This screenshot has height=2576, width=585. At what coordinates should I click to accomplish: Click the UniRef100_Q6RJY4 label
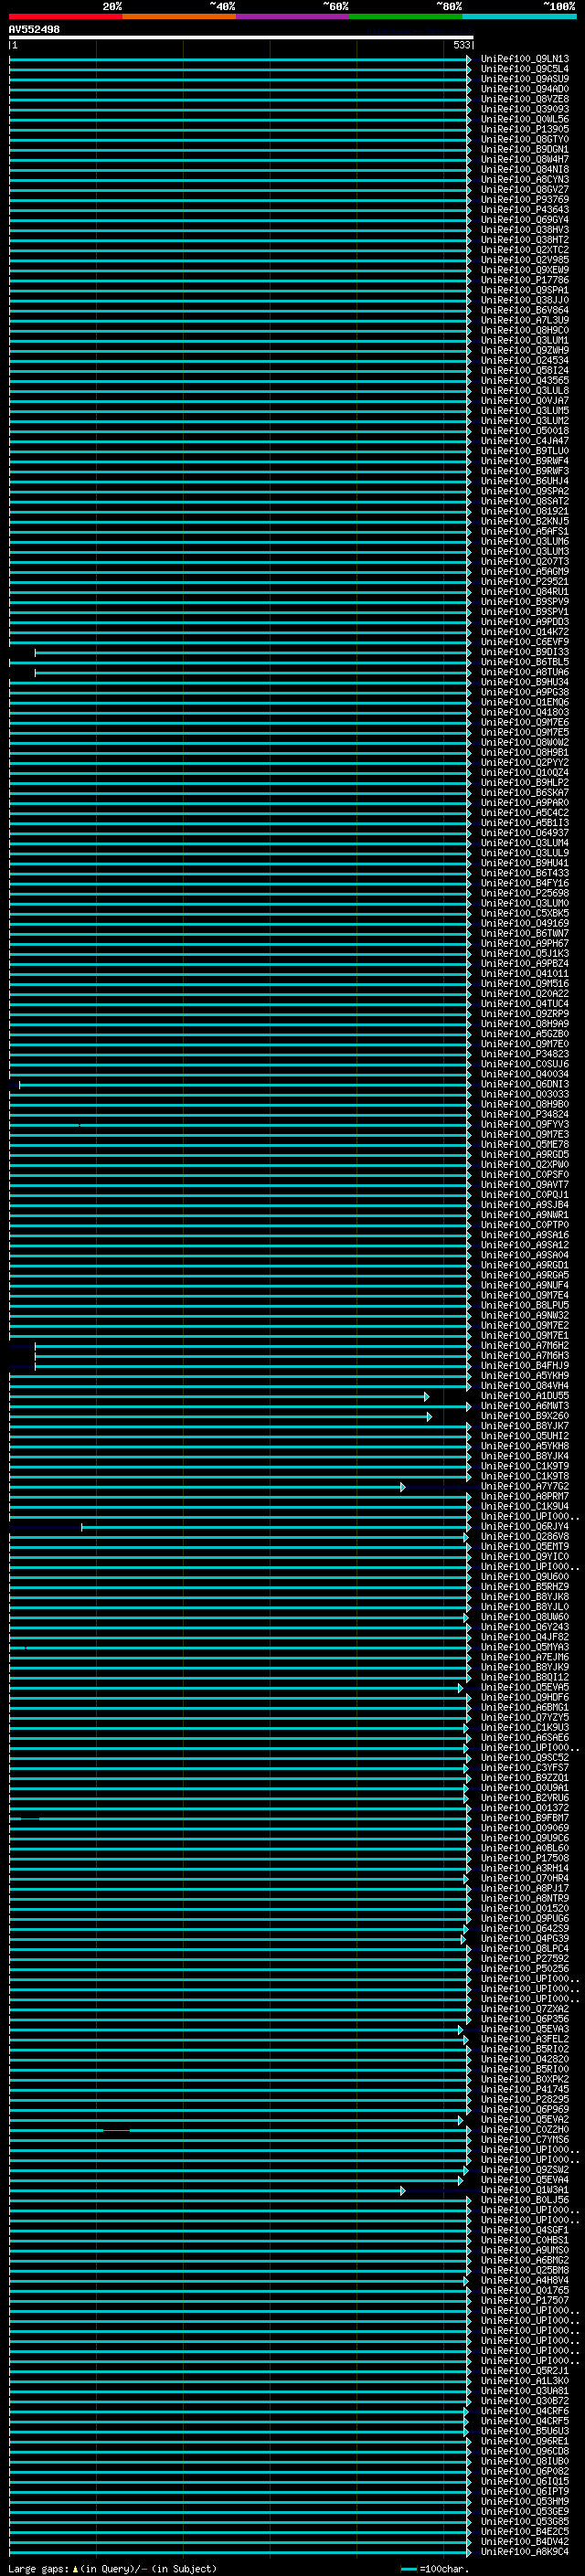(x=525, y=1526)
